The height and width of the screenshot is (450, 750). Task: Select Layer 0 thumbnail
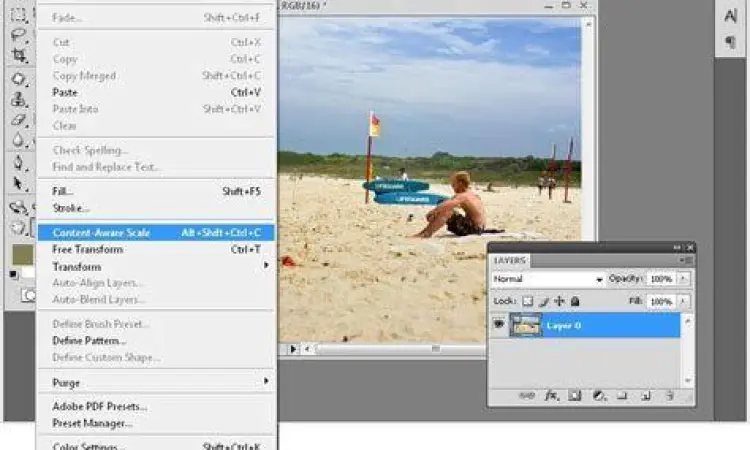[526, 325]
